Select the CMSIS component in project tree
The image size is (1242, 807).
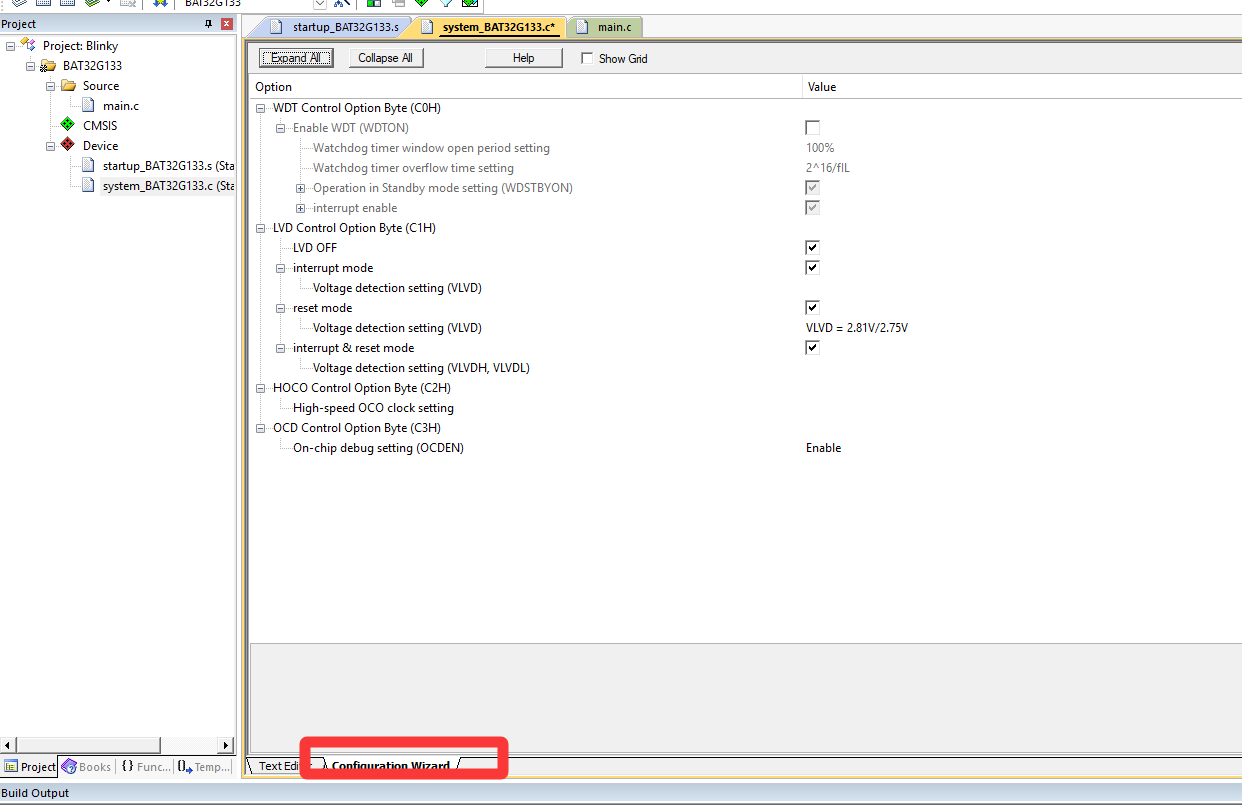100,126
